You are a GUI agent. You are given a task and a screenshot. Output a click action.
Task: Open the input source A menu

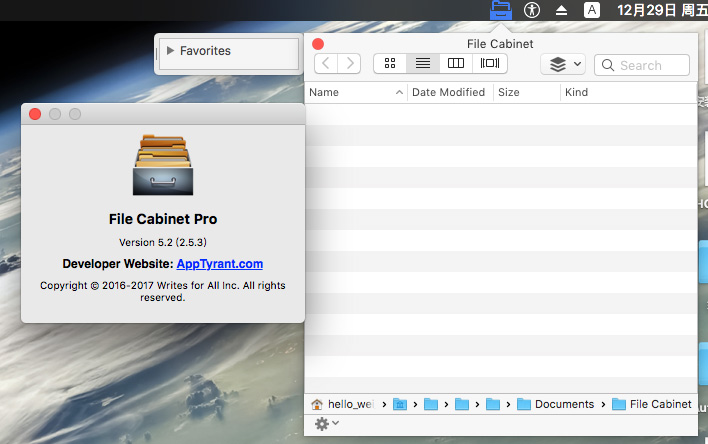coord(592,10)
